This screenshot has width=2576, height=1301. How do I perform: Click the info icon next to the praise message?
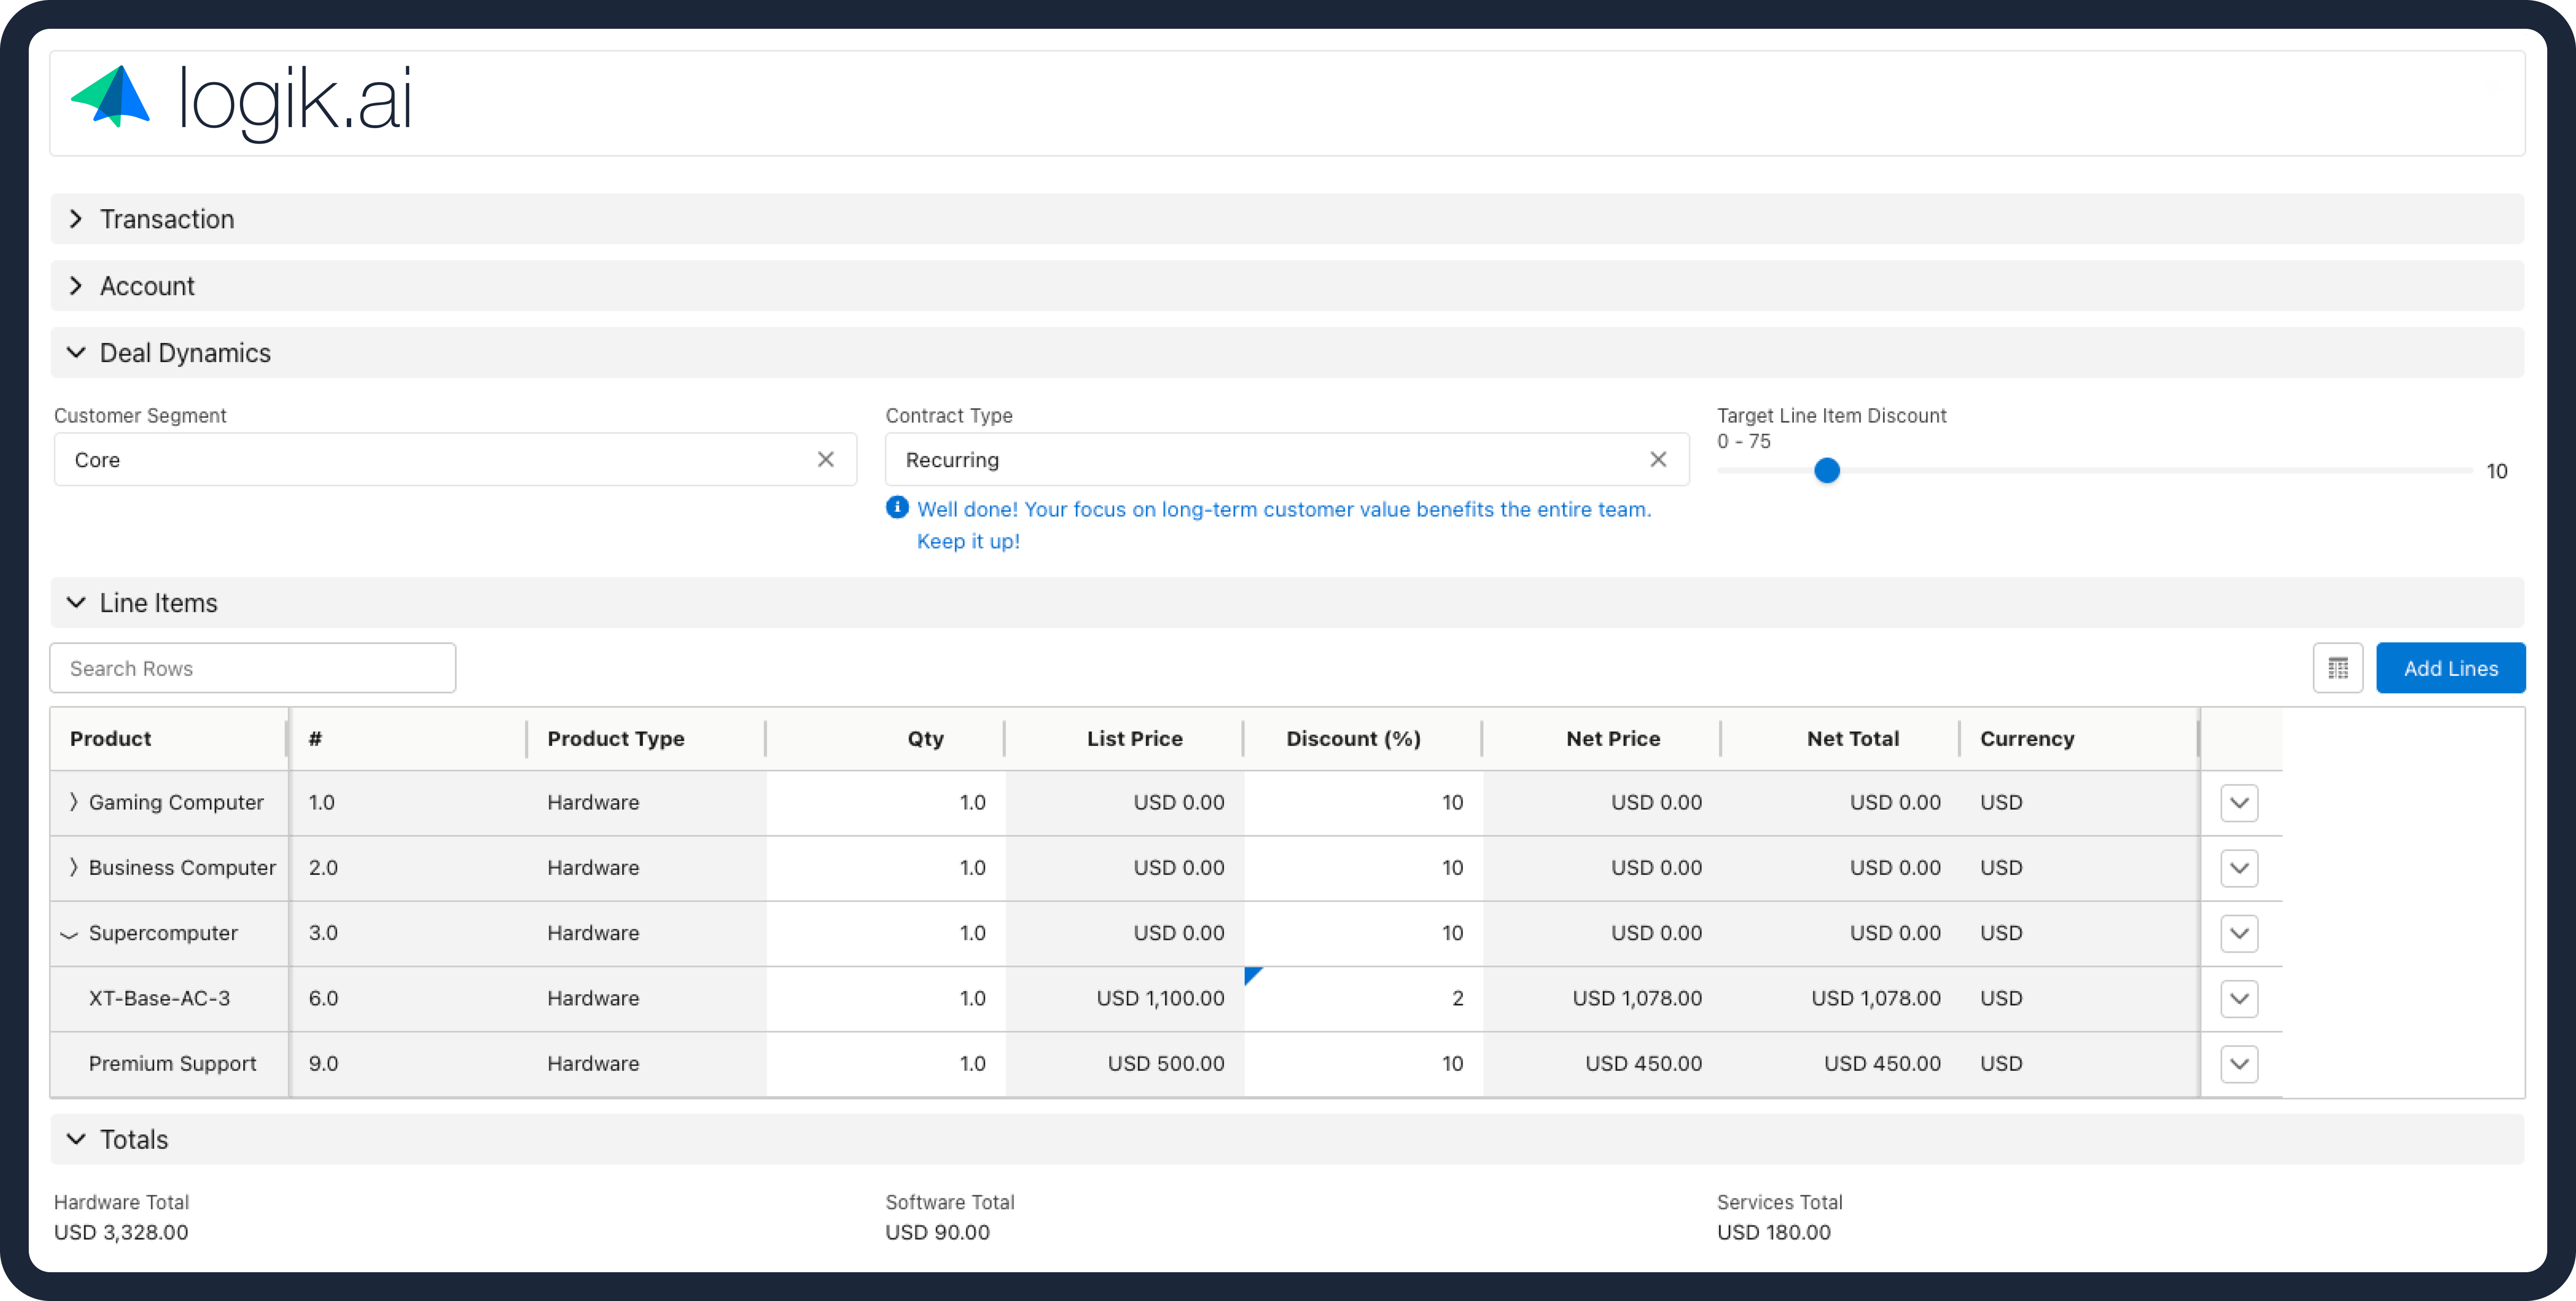coord(897,507)
